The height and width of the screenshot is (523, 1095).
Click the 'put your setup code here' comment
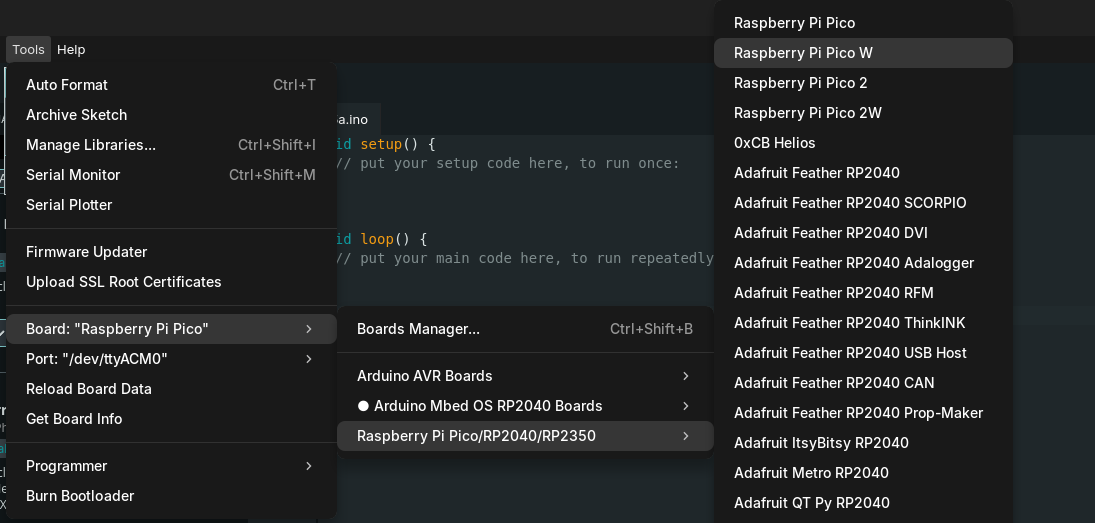tap(508, 163)
